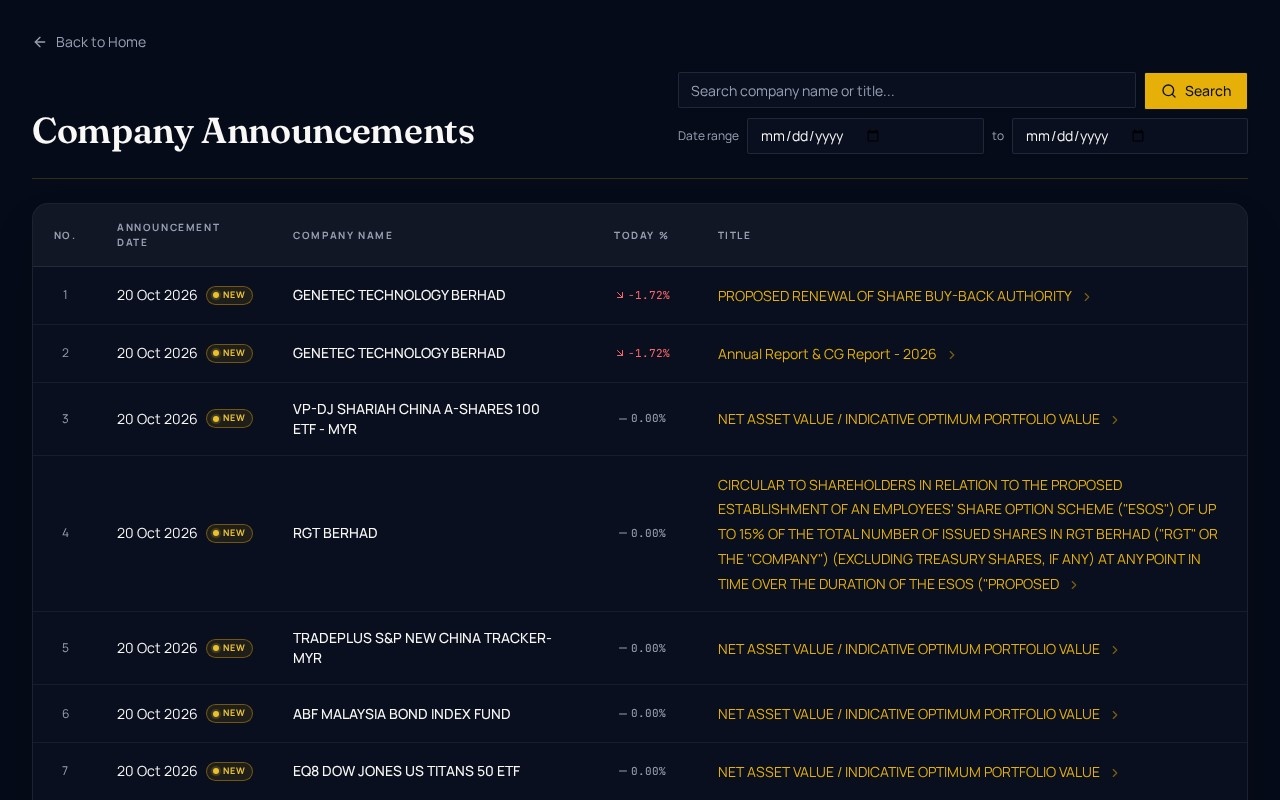Image resolution: width=1280 pixels, height=800 pixels.
Task: Go back via the Back to Home link
Action: (89, 42)
